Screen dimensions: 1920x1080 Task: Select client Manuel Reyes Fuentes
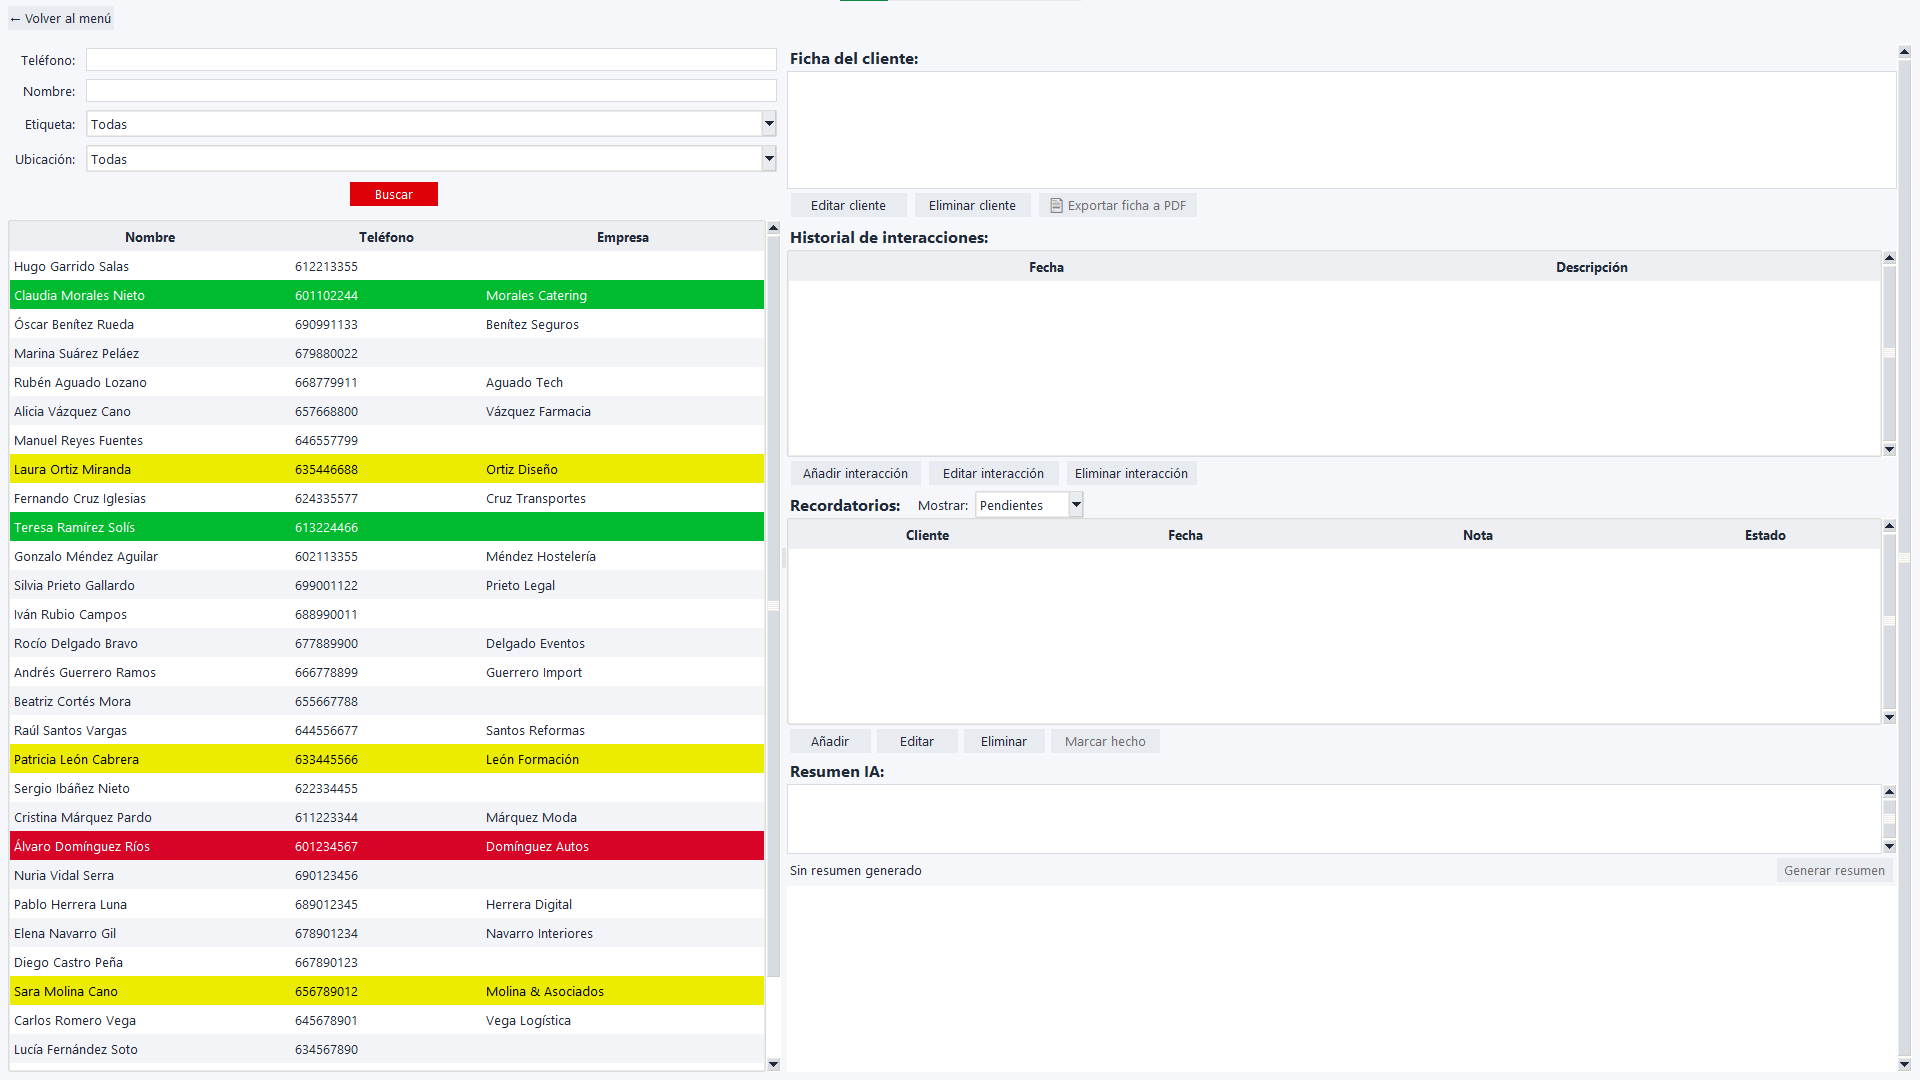(x=387, y=440)
